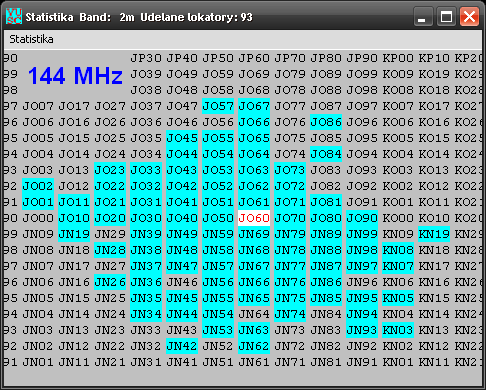Screen dimensions: 486x390
Task: Click the KN19 highlighted locator
Action: [x=434, y=234]
